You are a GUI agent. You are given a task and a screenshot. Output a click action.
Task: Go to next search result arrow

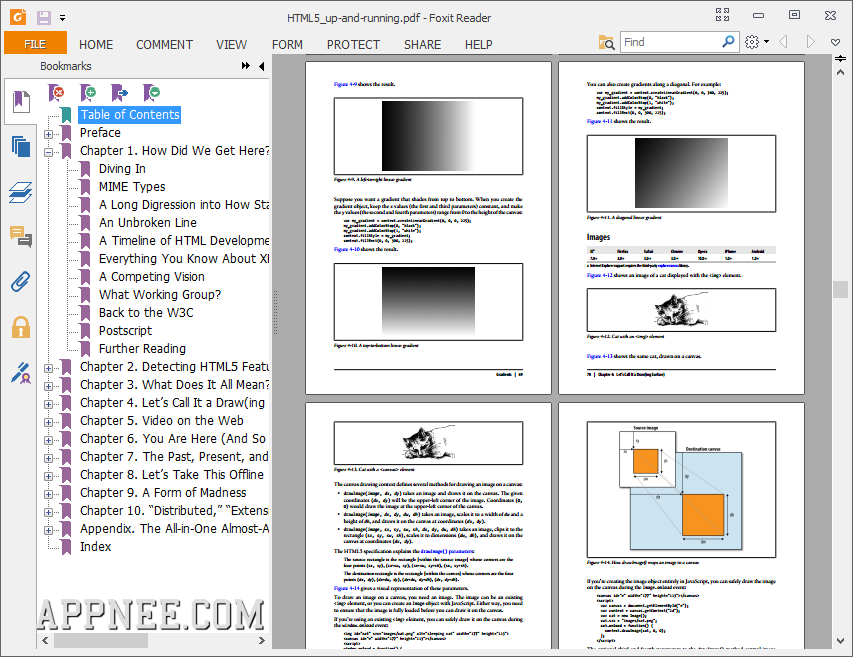810,41
